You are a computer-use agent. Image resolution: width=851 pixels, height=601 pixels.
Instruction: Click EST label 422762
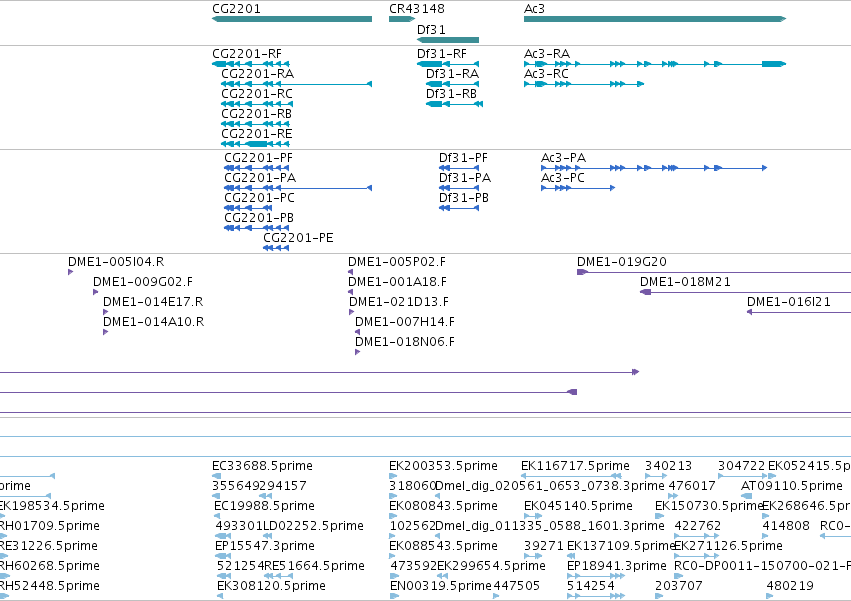pos(697,527)
